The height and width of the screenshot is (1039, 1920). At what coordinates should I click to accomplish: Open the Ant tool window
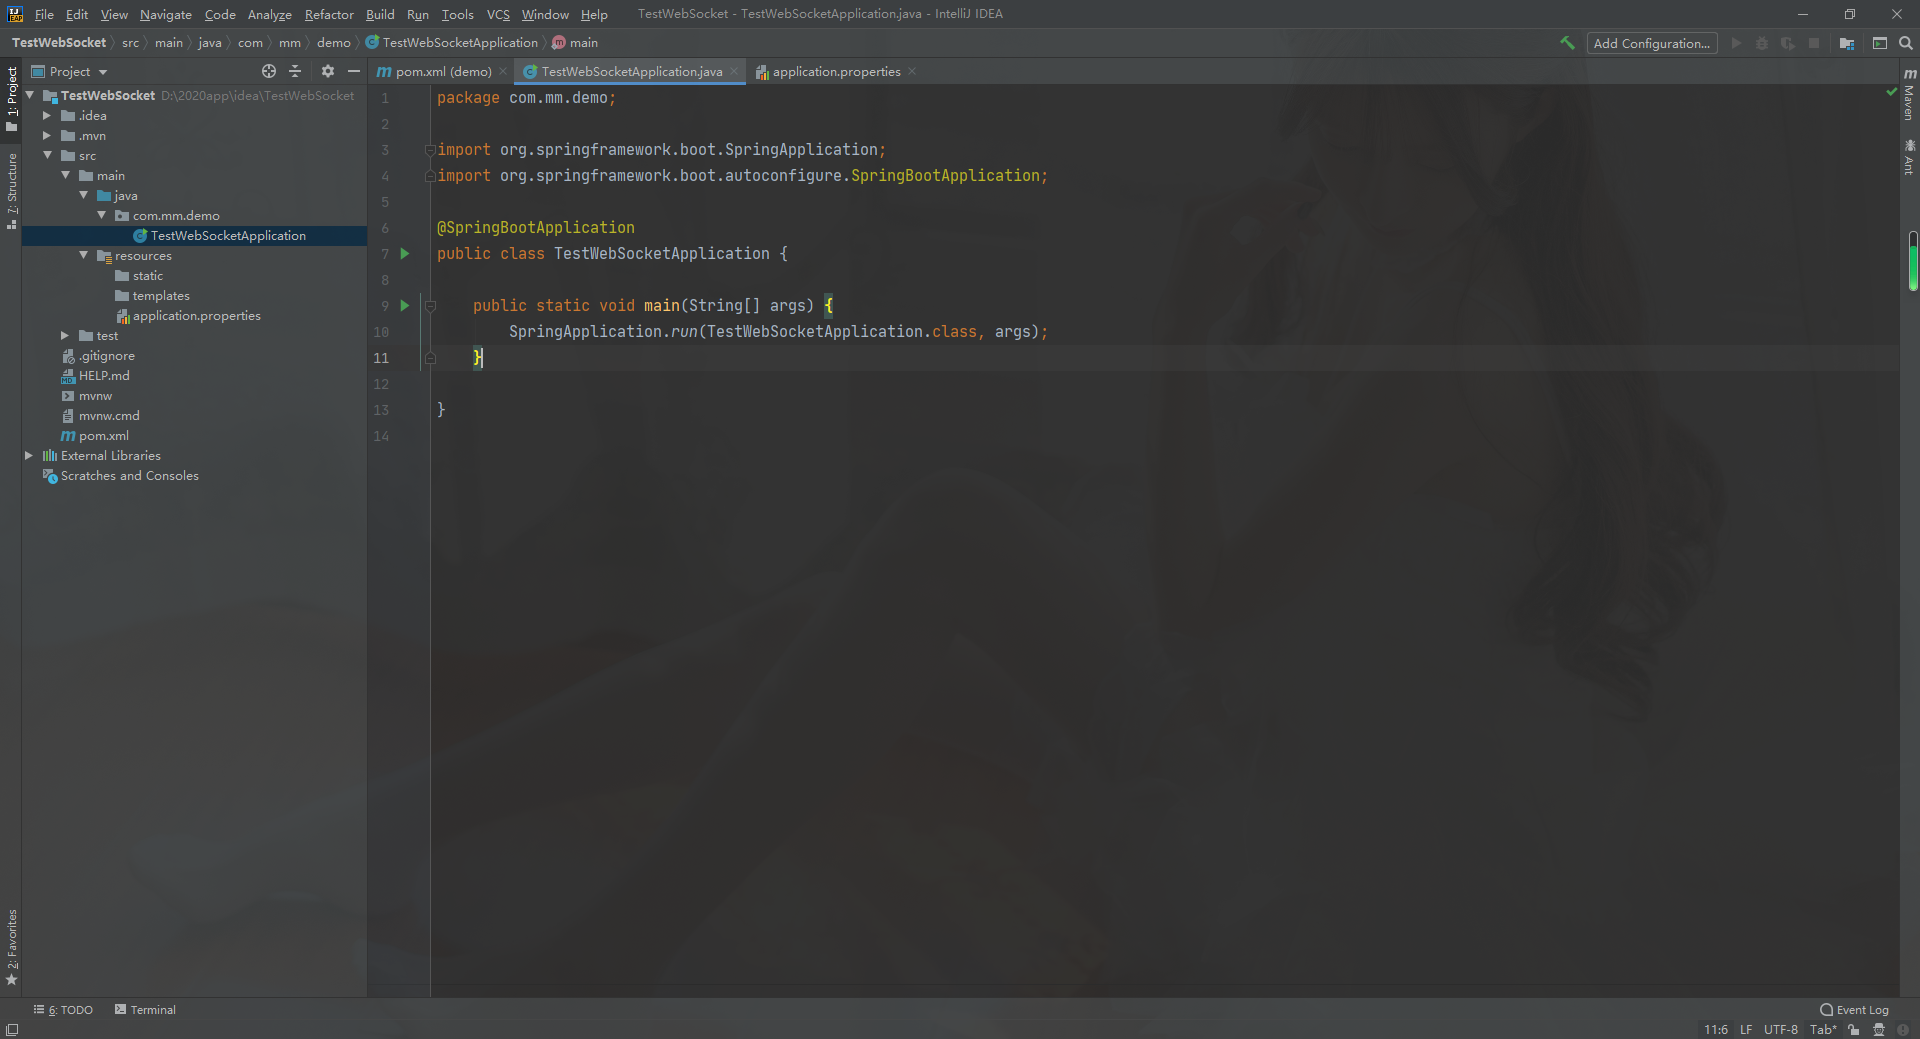[1910, 155]
